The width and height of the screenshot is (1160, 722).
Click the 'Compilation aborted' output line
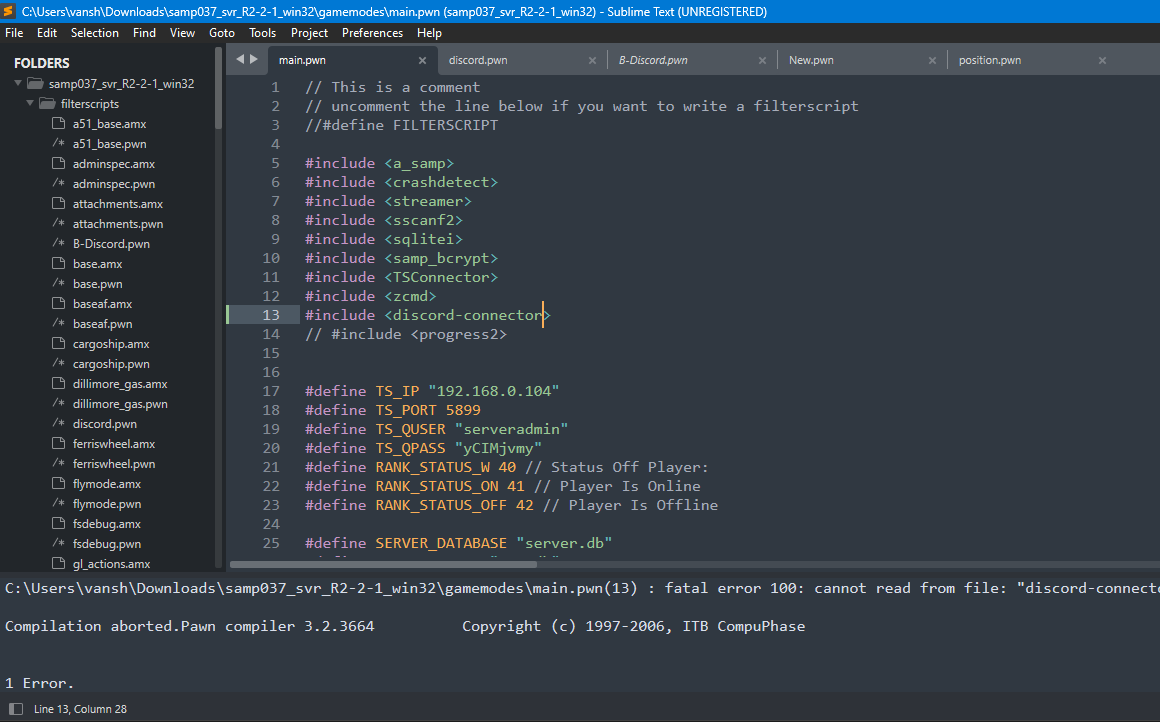(405, 626)
